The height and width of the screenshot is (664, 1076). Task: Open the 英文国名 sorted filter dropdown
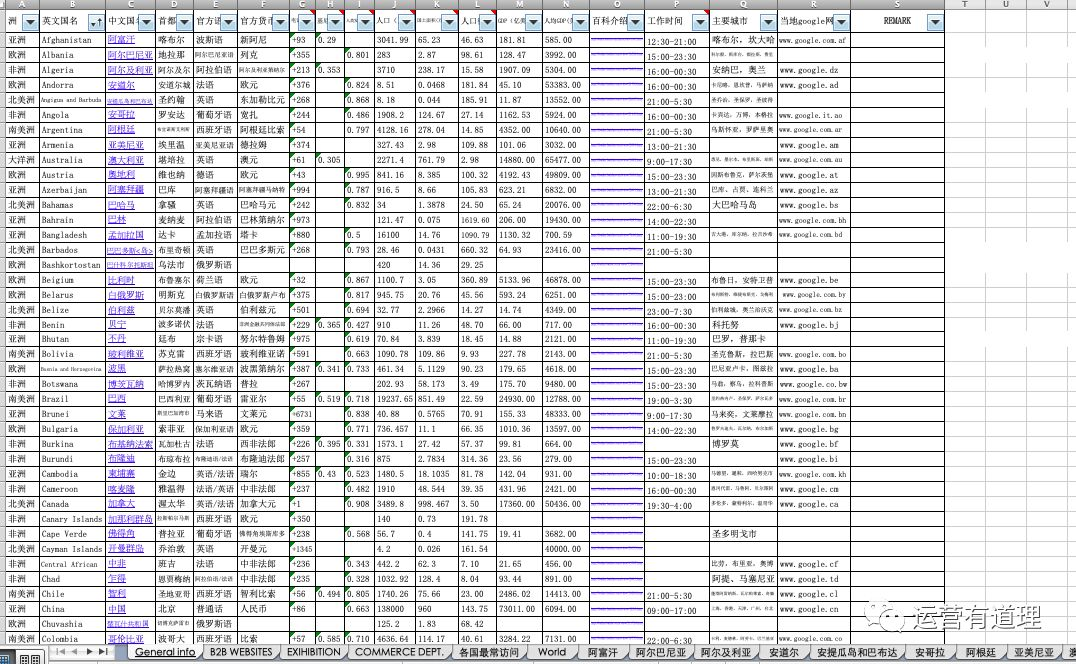click(97, 23)
